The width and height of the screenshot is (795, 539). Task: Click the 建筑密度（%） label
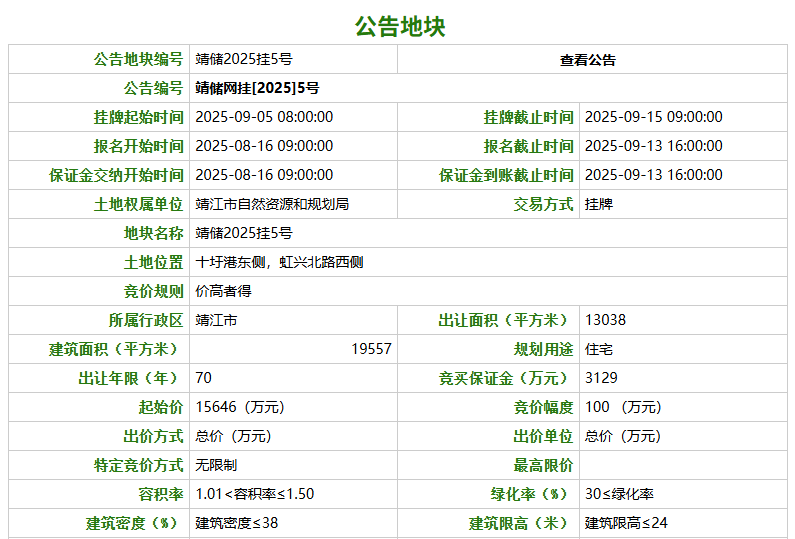pos(134,523)
